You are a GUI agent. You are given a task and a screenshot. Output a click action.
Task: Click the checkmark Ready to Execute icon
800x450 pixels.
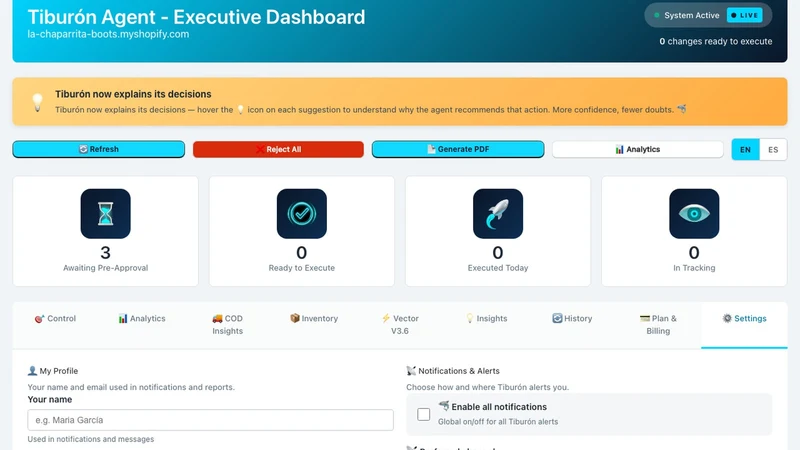tap(302, 214)
